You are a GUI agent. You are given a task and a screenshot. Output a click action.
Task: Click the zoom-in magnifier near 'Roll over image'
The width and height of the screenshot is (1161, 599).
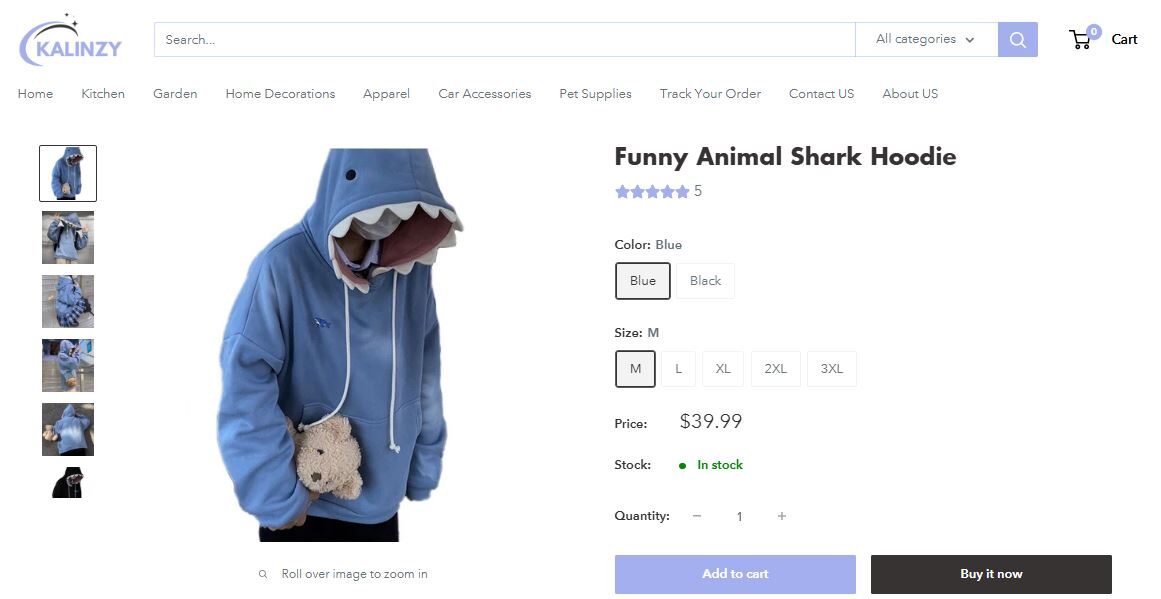tap(263, 574)
